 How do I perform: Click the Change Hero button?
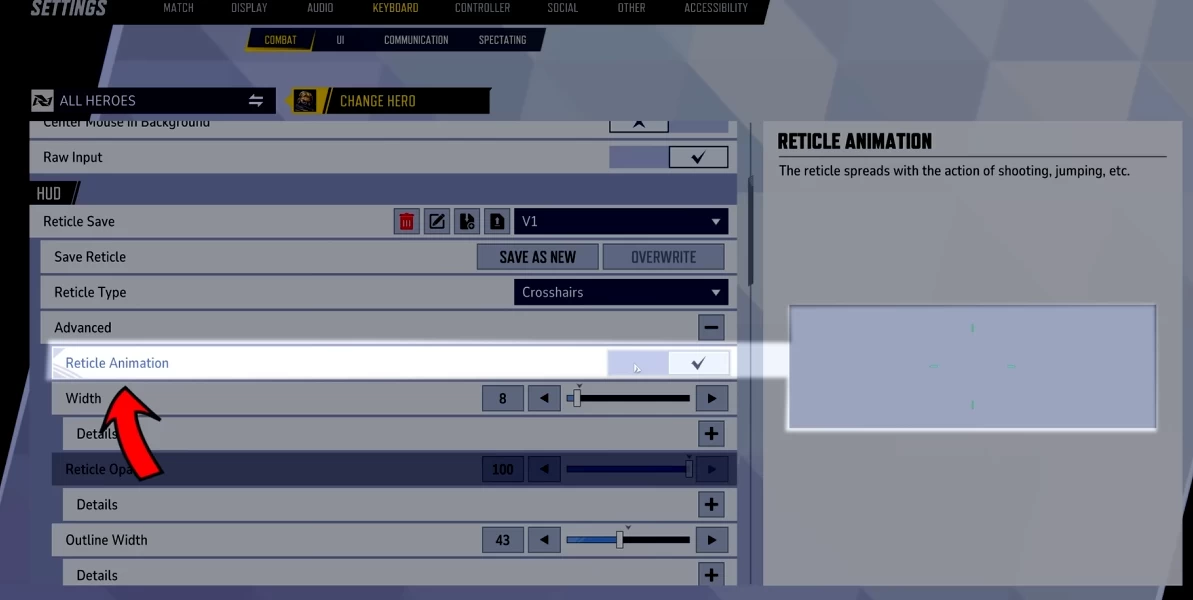tap(390, 101)
